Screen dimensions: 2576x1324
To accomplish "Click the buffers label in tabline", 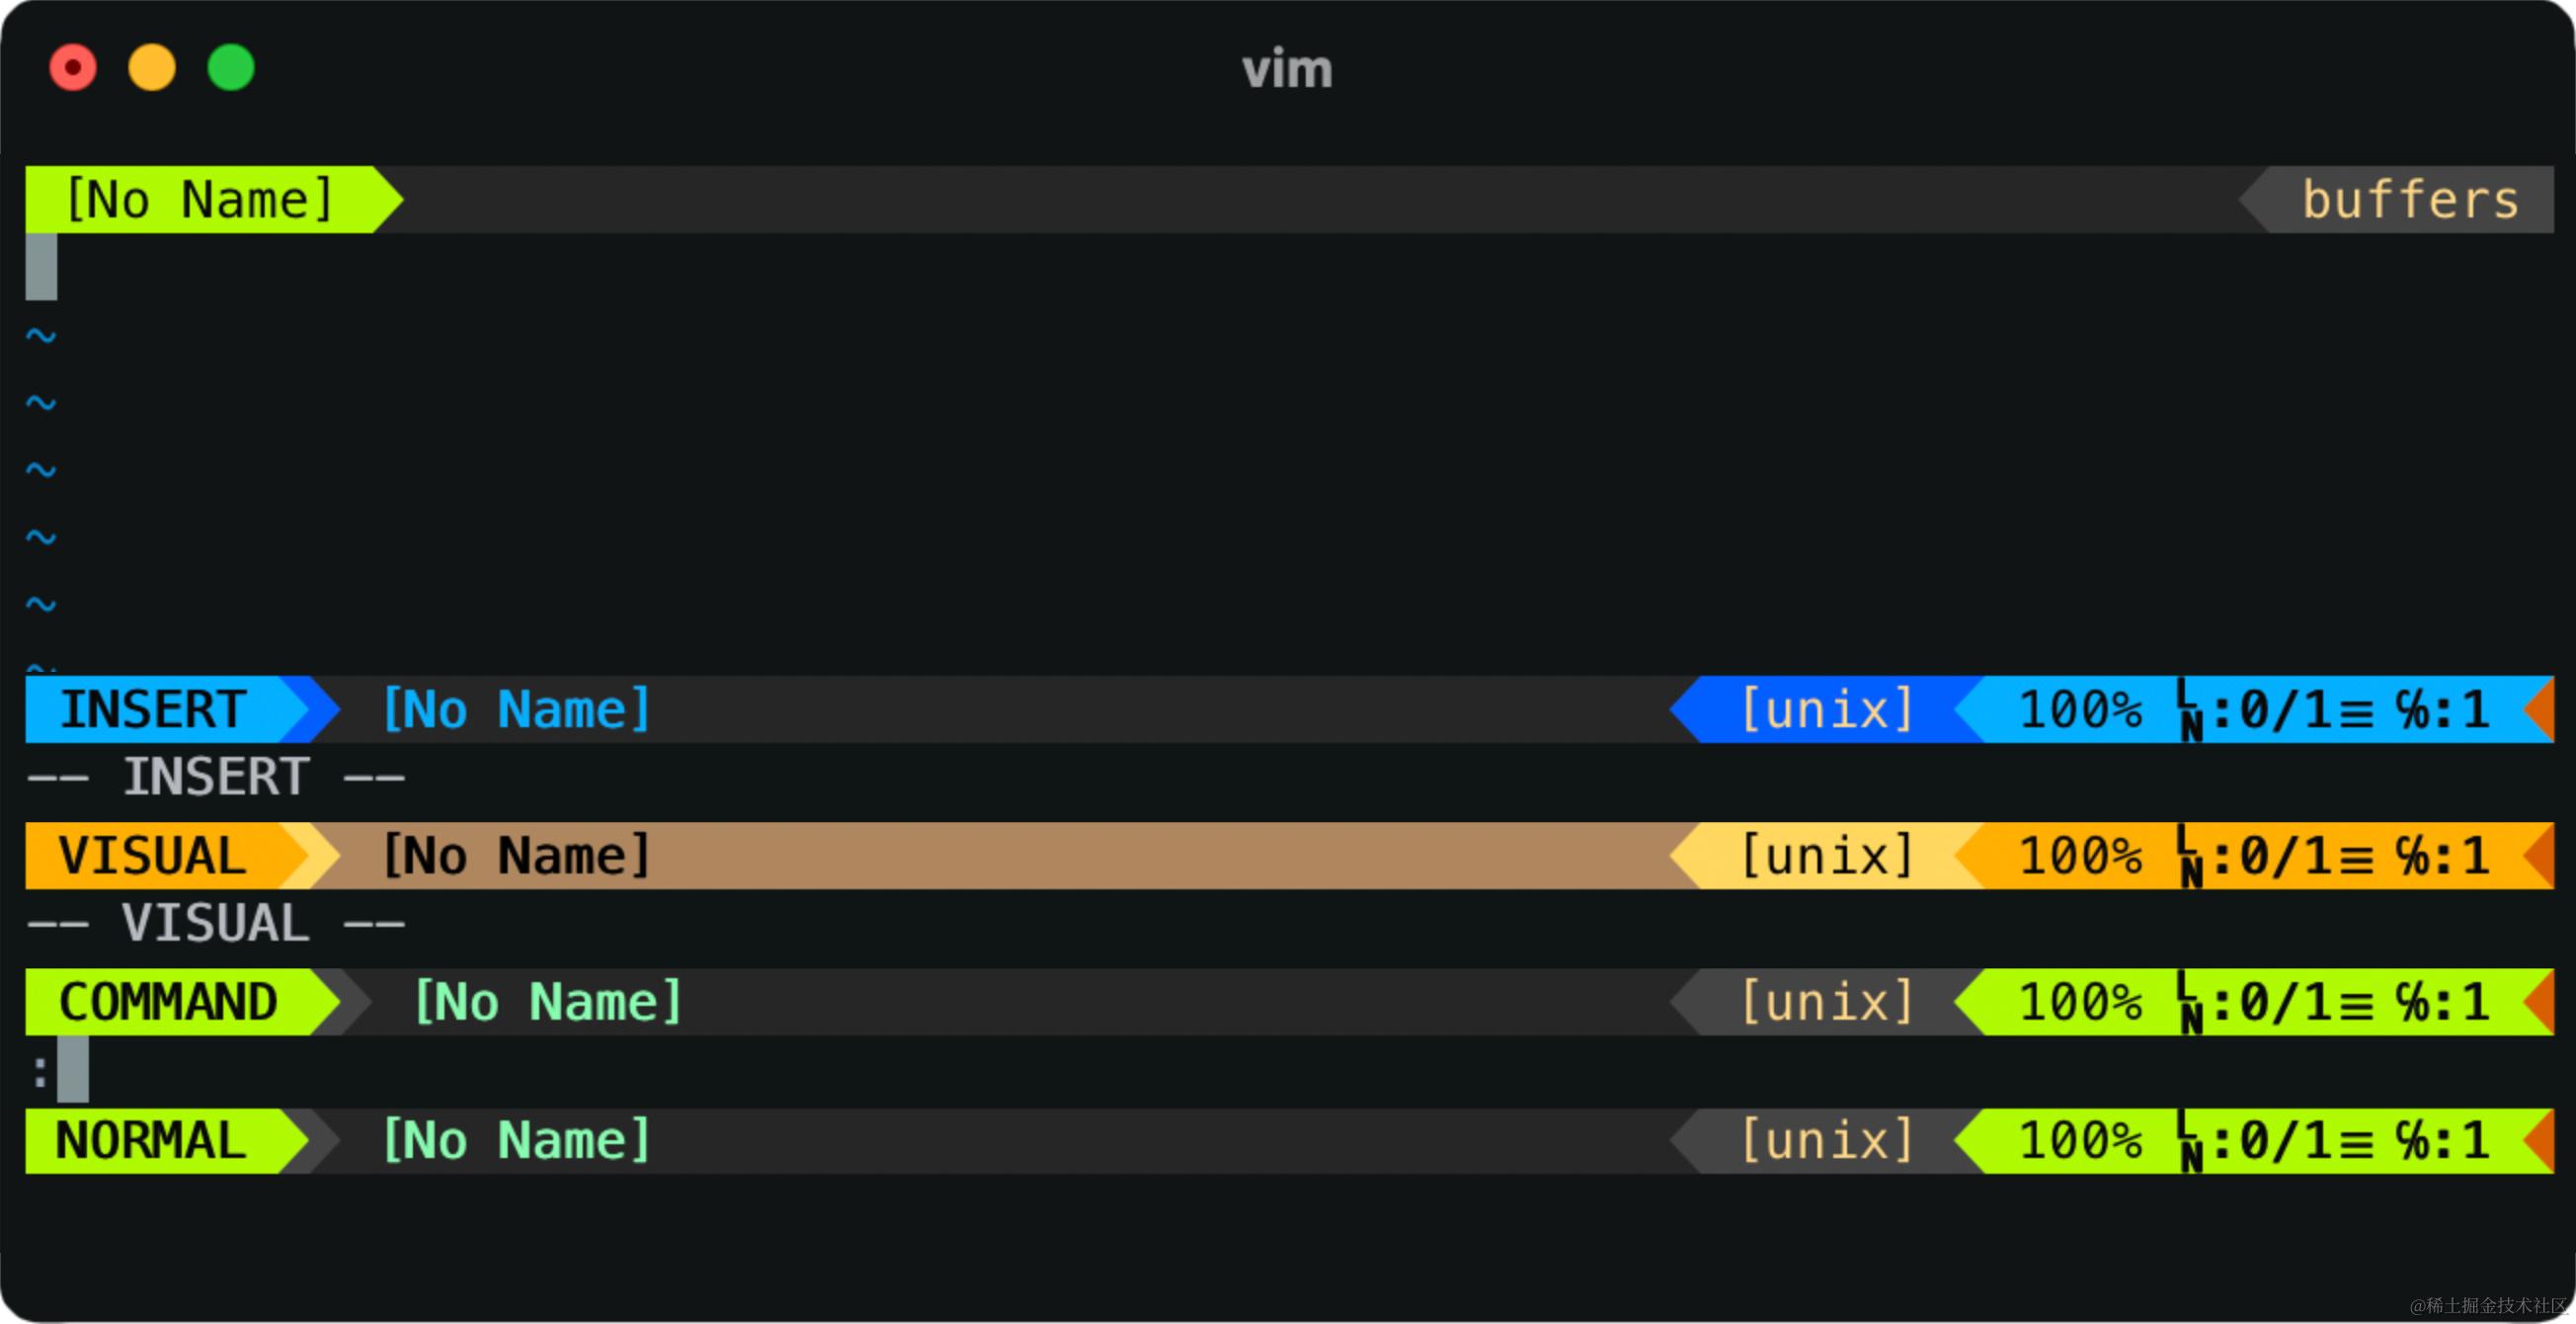I will click(2409, 200).
